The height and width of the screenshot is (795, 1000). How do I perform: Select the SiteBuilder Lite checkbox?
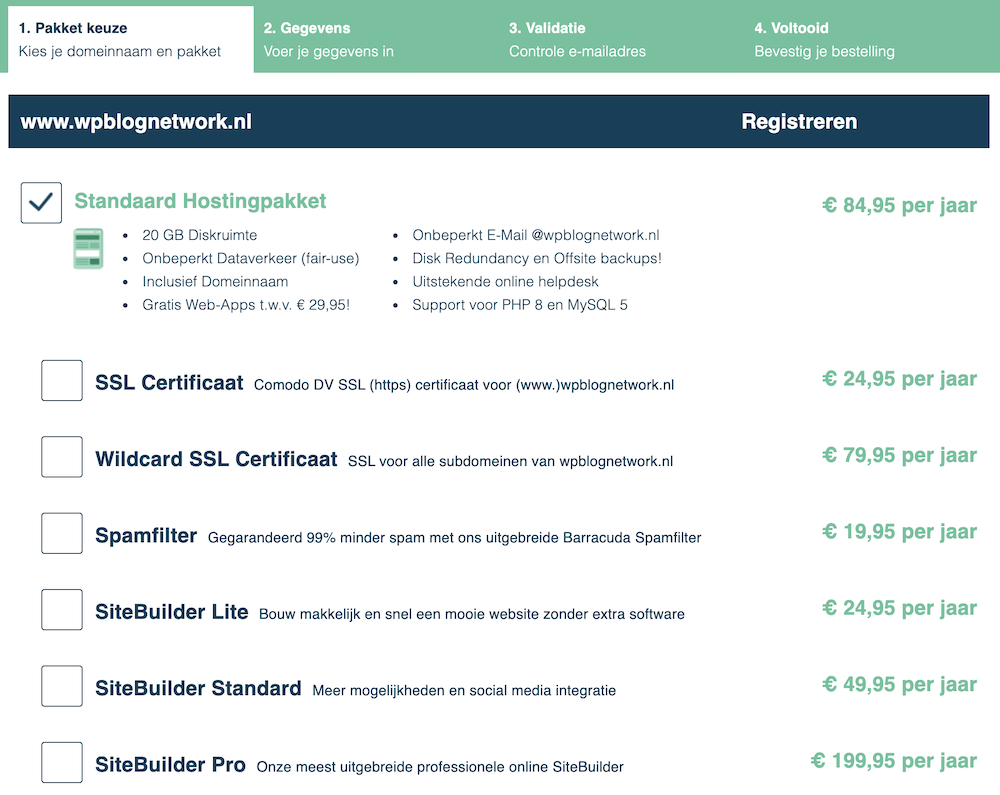pyautogui.click(x=61, y=609)
